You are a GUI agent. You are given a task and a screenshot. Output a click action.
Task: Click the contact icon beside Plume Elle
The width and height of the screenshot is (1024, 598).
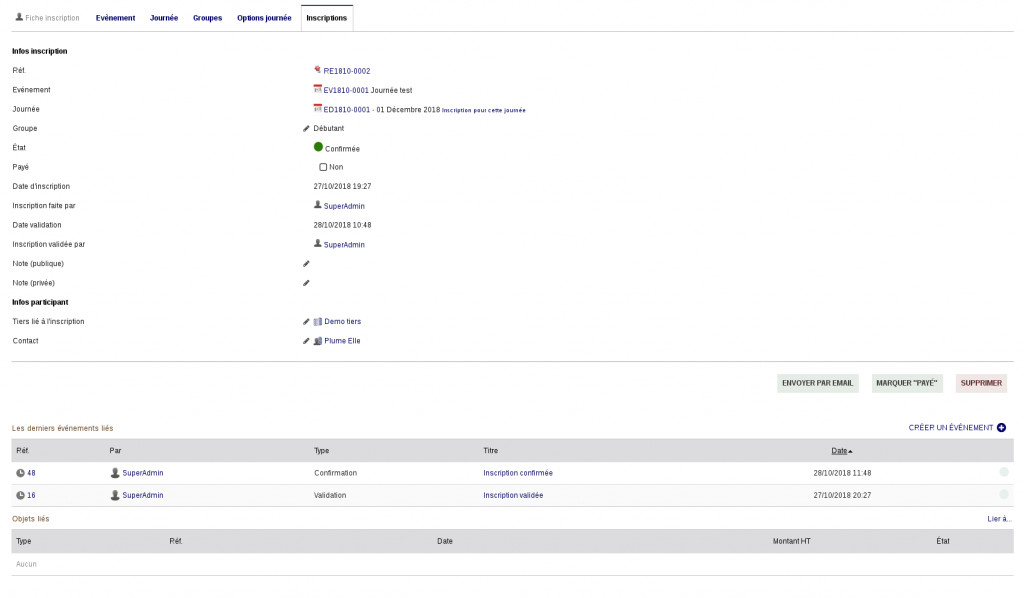coord(318,341)
